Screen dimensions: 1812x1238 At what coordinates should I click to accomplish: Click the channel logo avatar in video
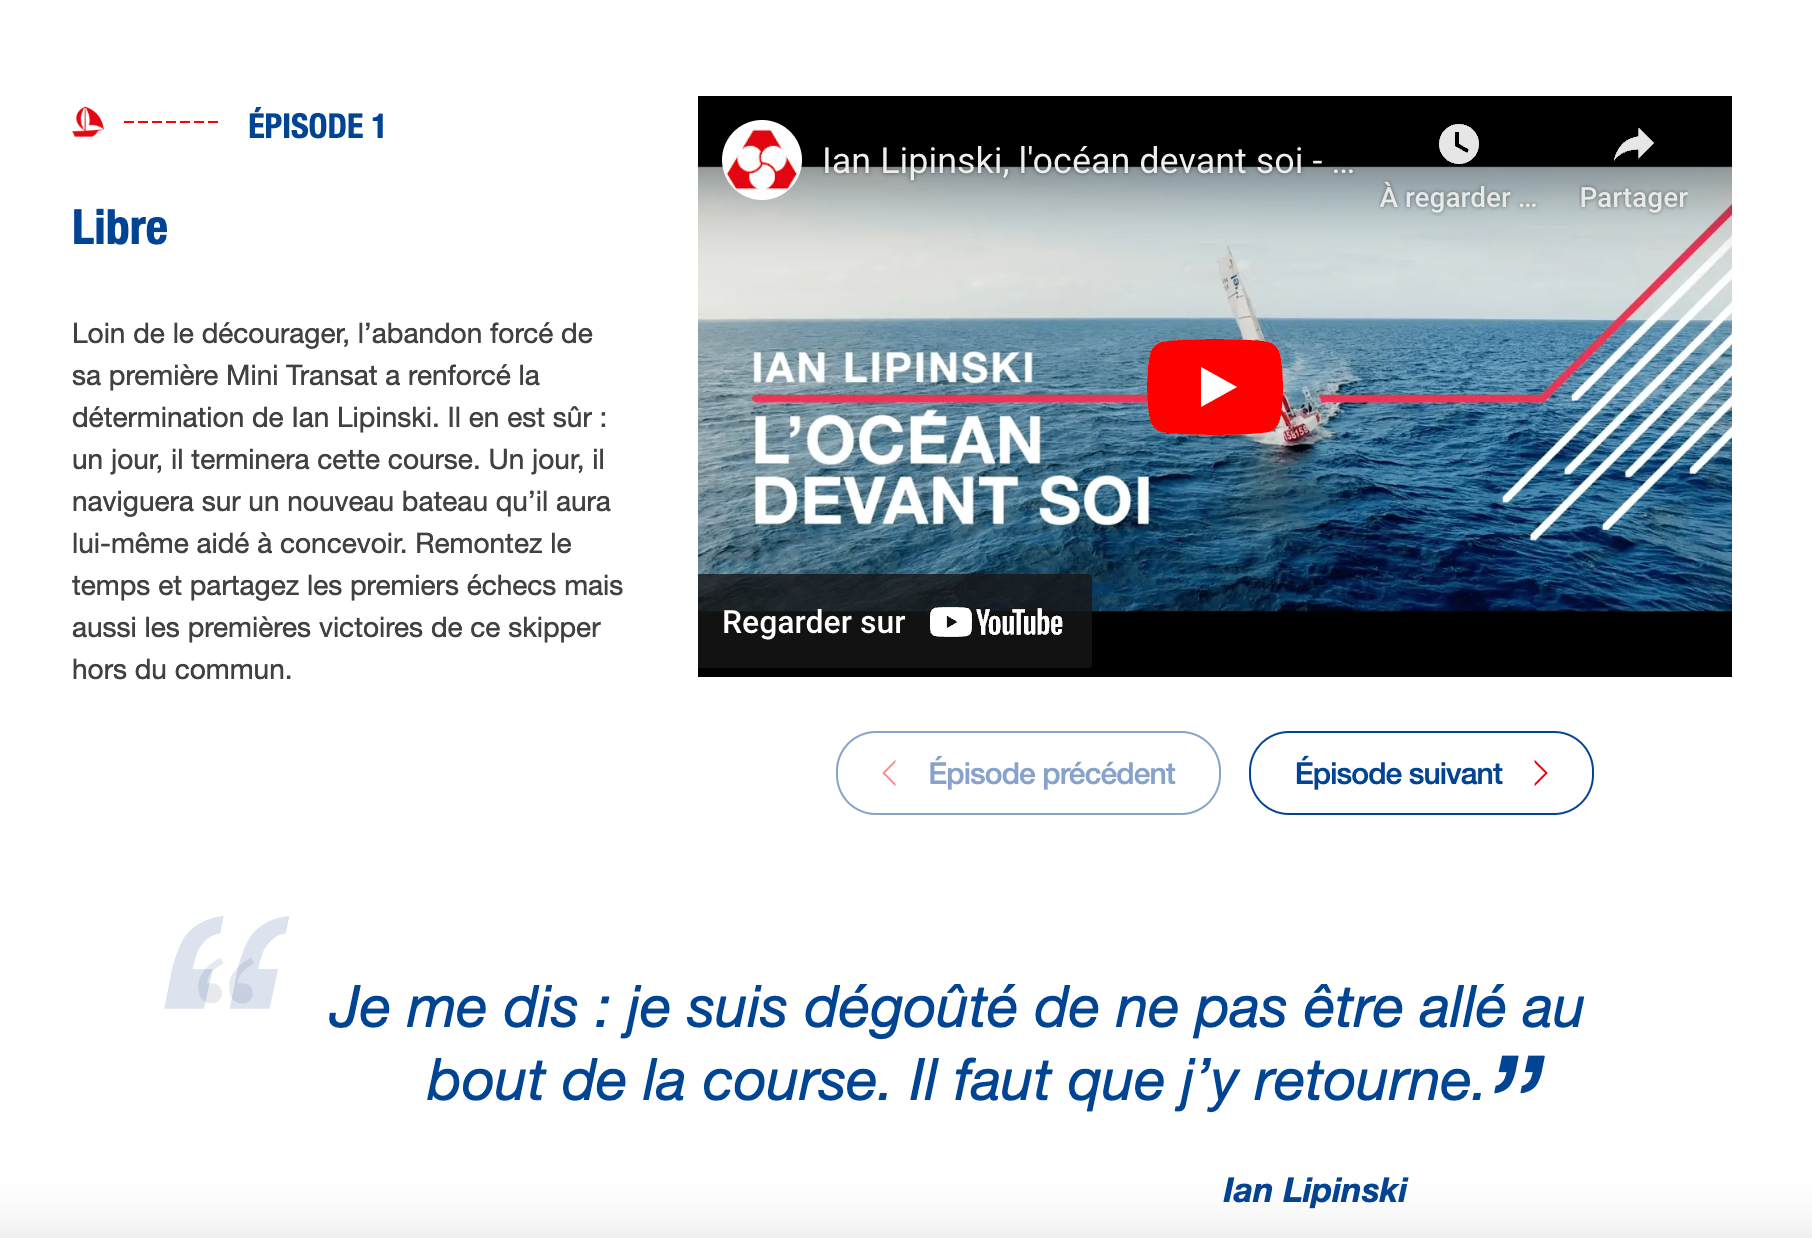[762, 160]
